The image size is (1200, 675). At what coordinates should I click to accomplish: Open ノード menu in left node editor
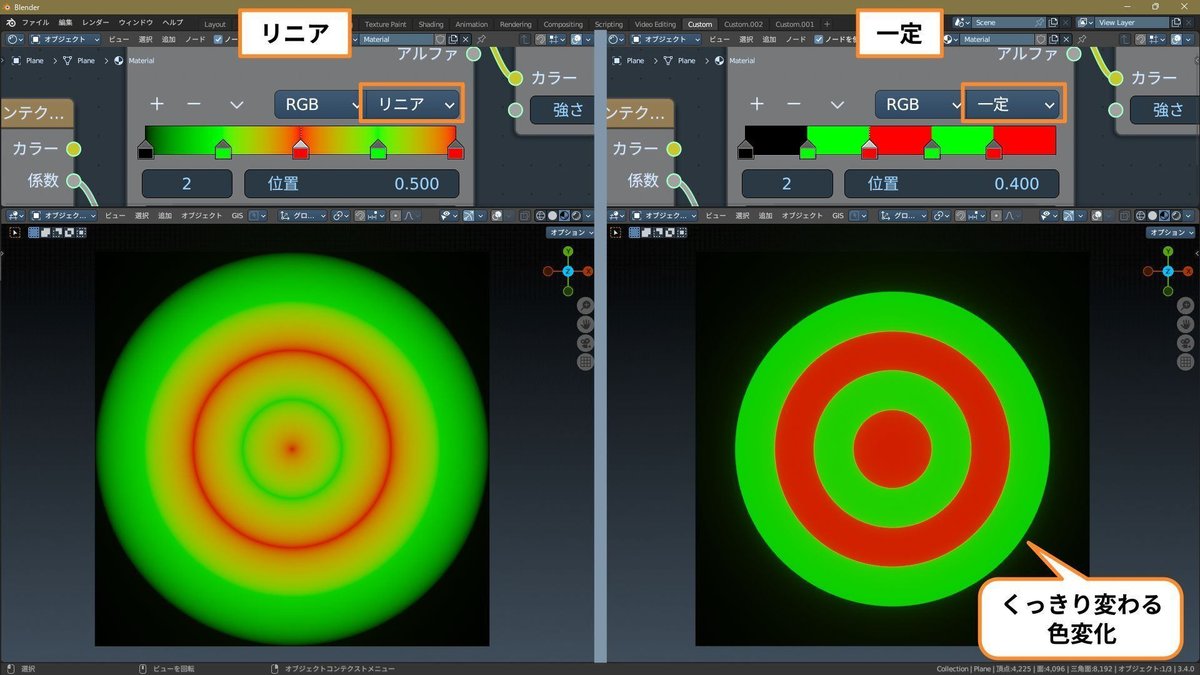(x=195, y=39)
